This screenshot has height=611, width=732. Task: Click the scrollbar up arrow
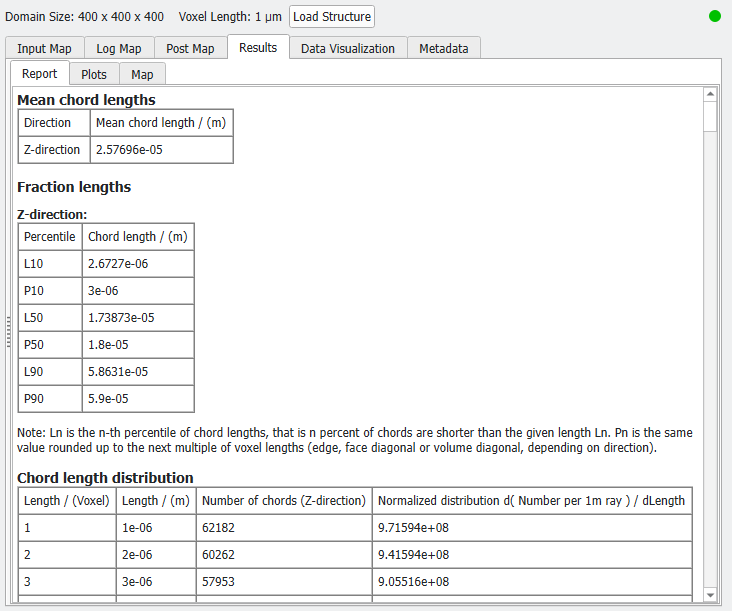coord(710,94)
